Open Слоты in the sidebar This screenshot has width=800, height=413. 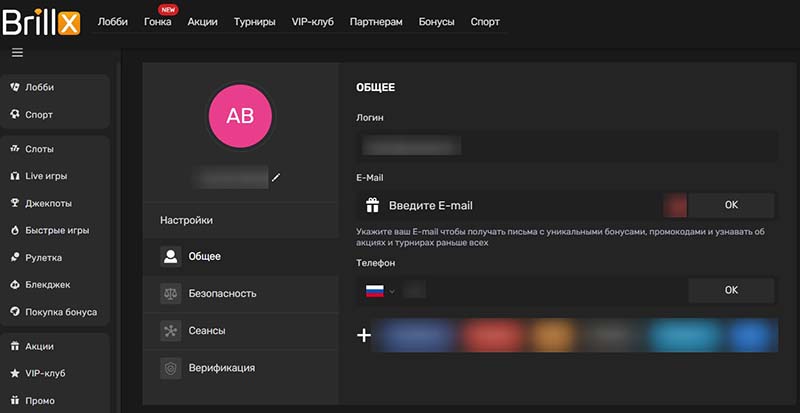click(40, 149)
